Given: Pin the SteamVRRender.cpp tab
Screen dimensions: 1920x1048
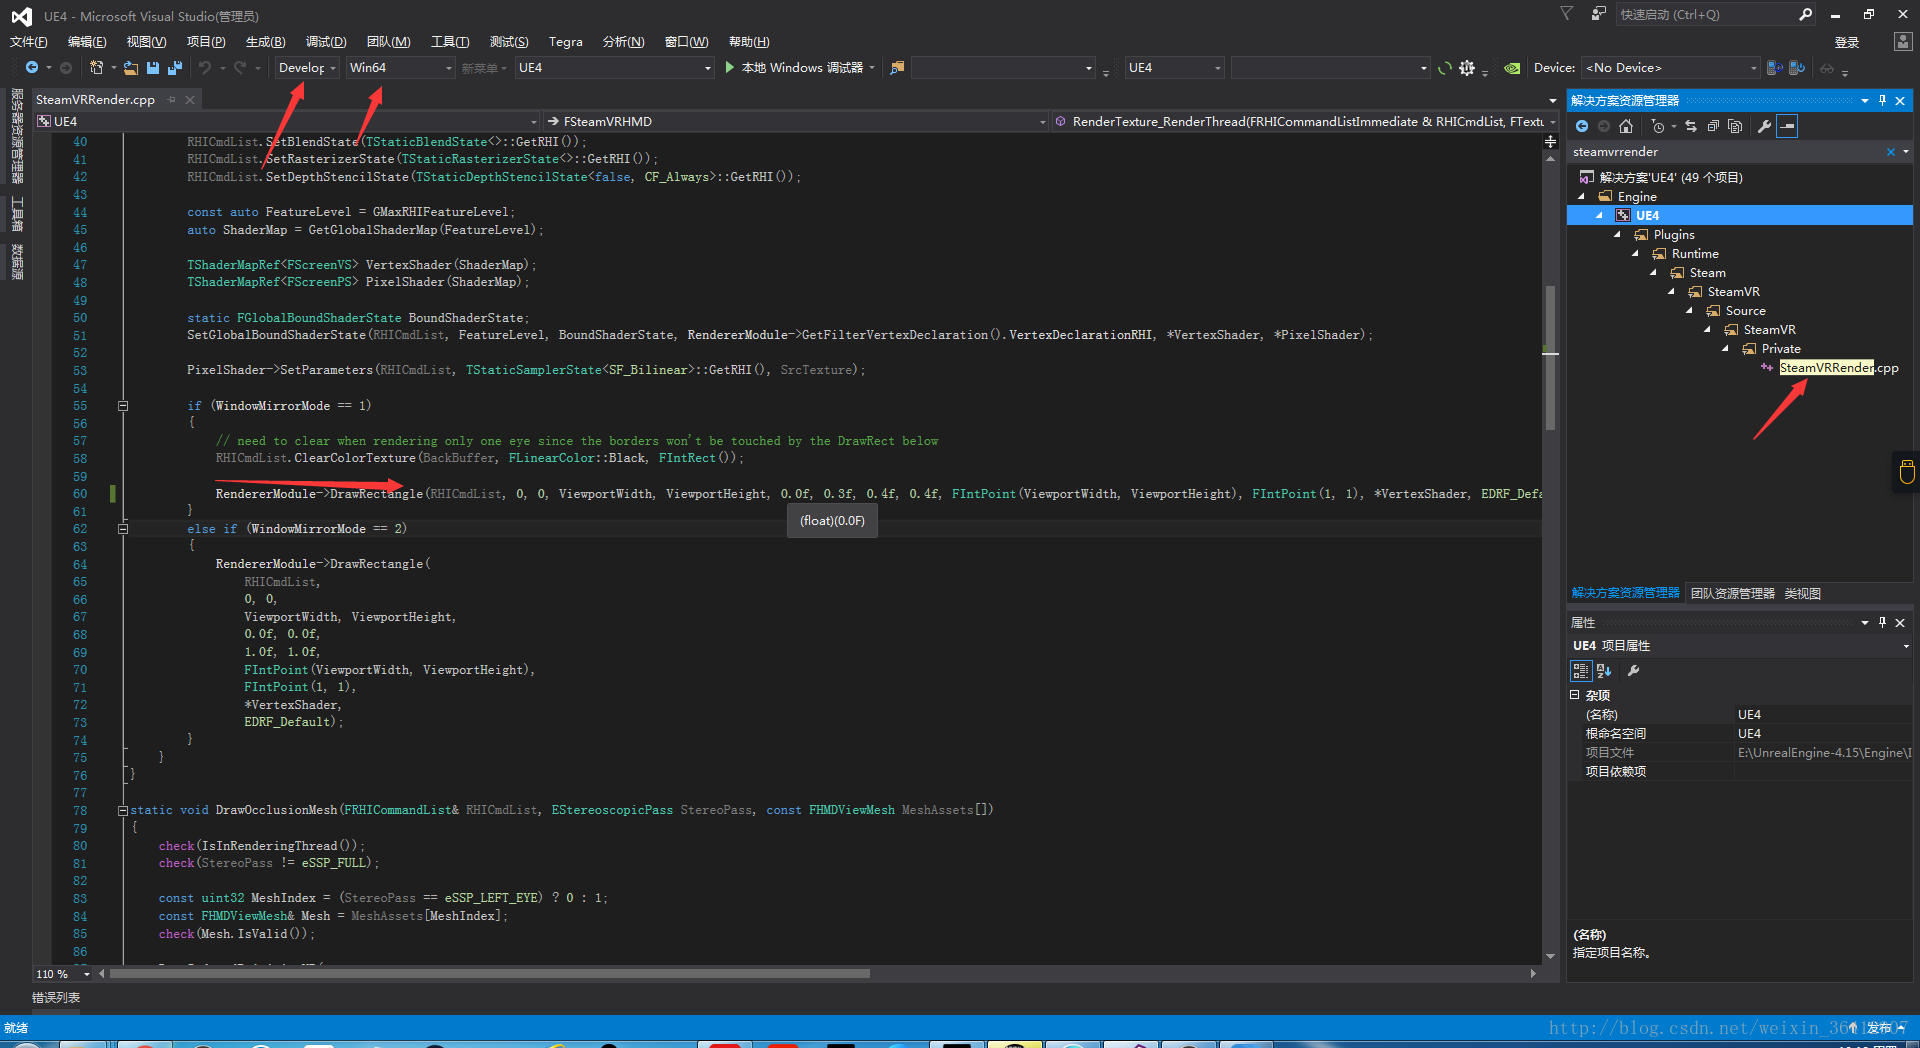Looking at the screenshot, I should (x=172, y=100).
